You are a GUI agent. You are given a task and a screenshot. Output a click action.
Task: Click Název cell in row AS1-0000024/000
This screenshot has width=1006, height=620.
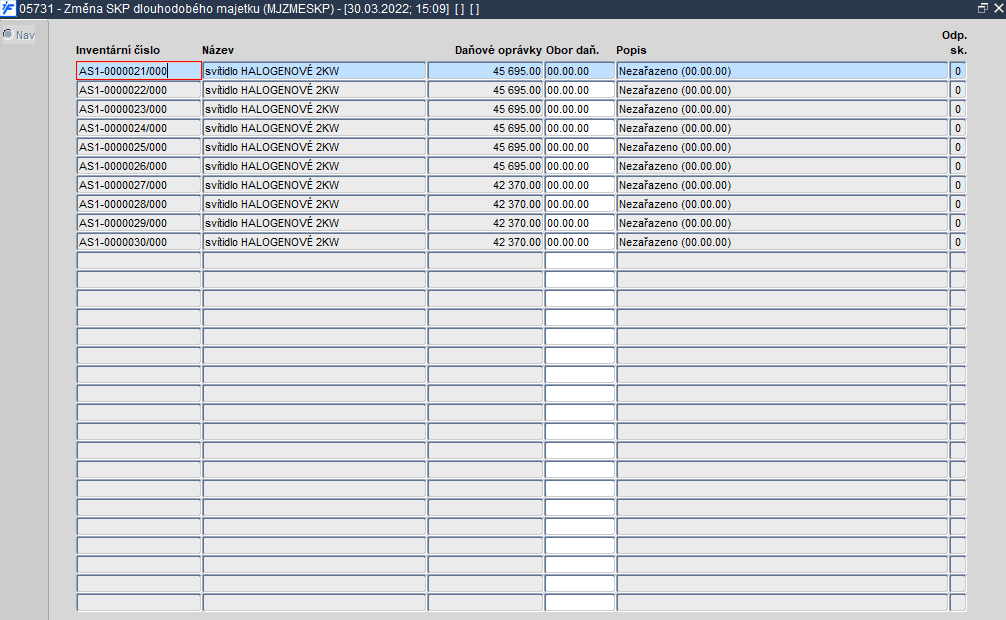[x=314, y=128]
